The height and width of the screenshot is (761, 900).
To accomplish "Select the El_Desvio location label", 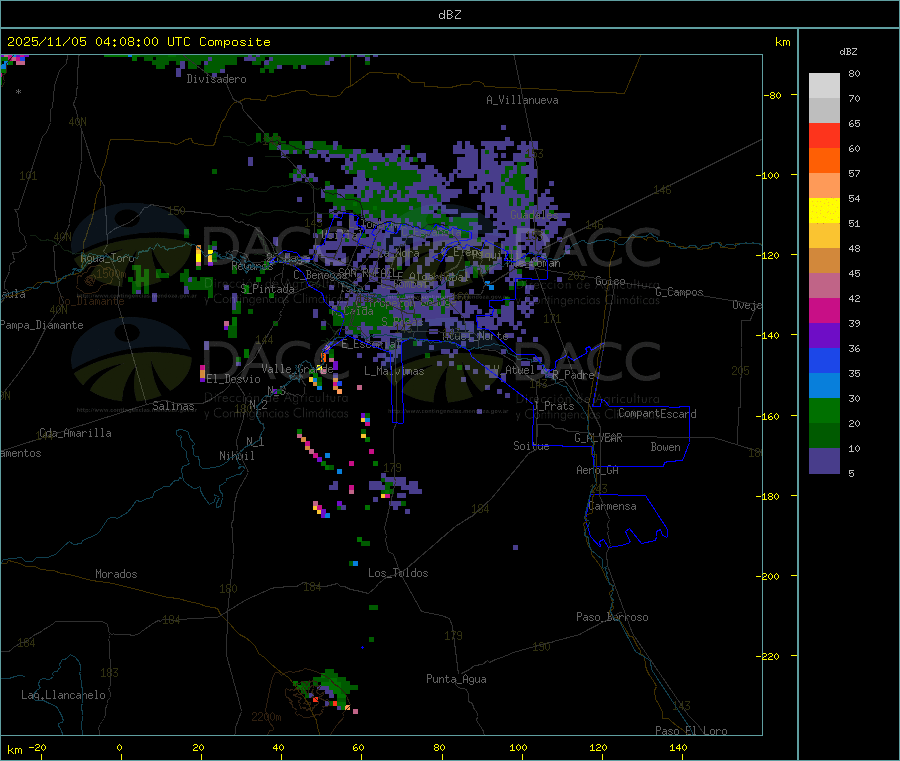I will click(x=234, y=379).
